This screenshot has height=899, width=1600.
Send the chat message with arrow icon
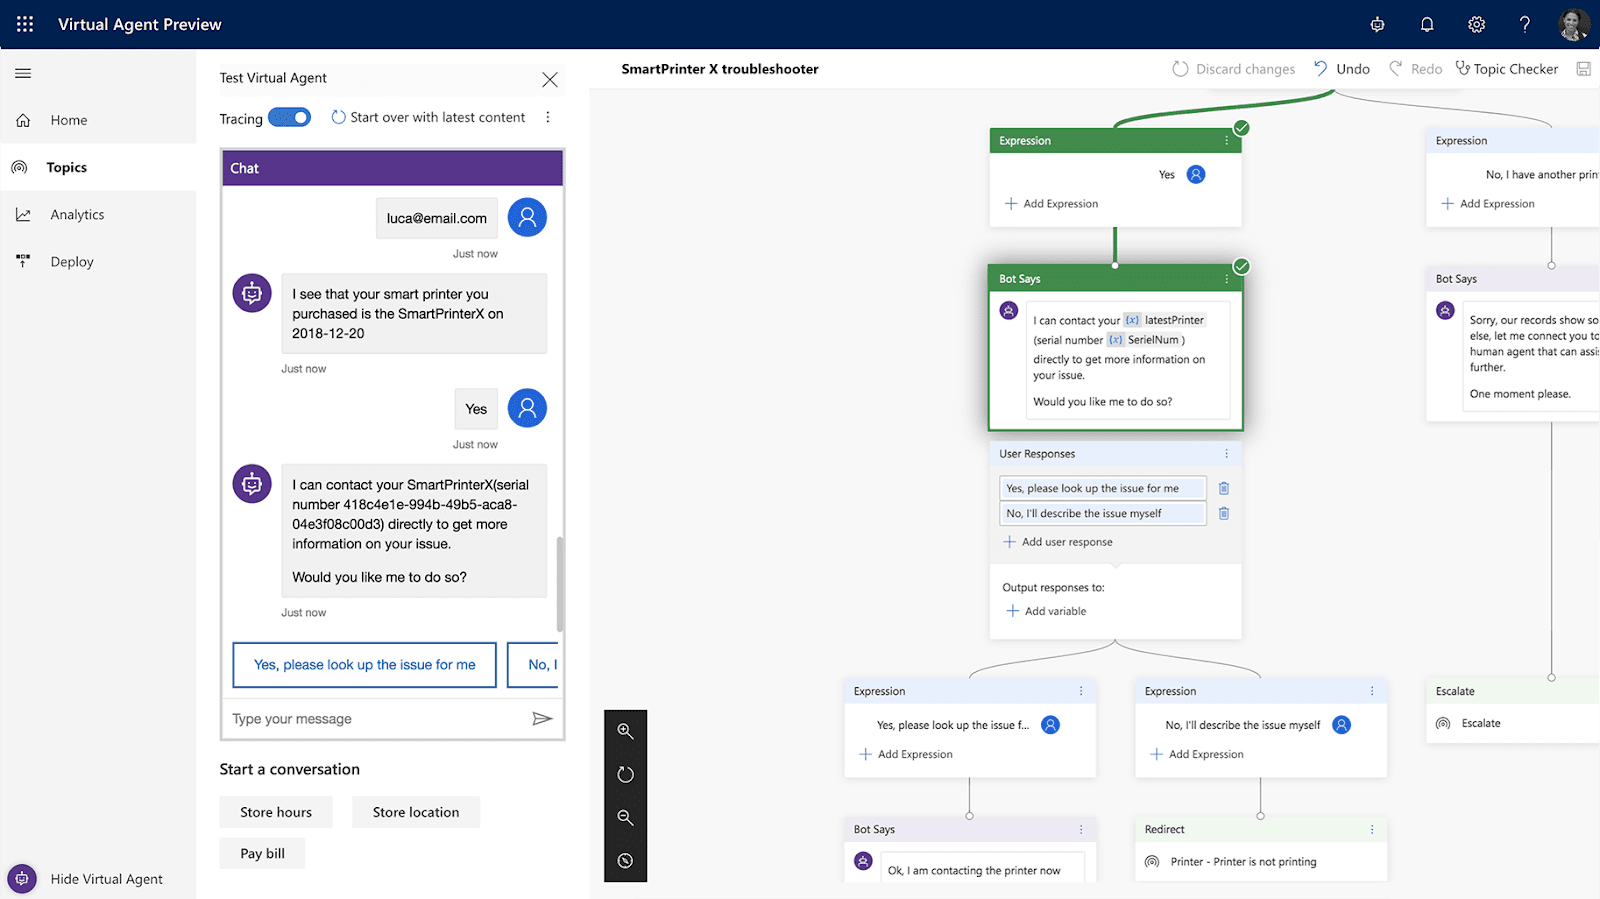click(x=542, y=718)
